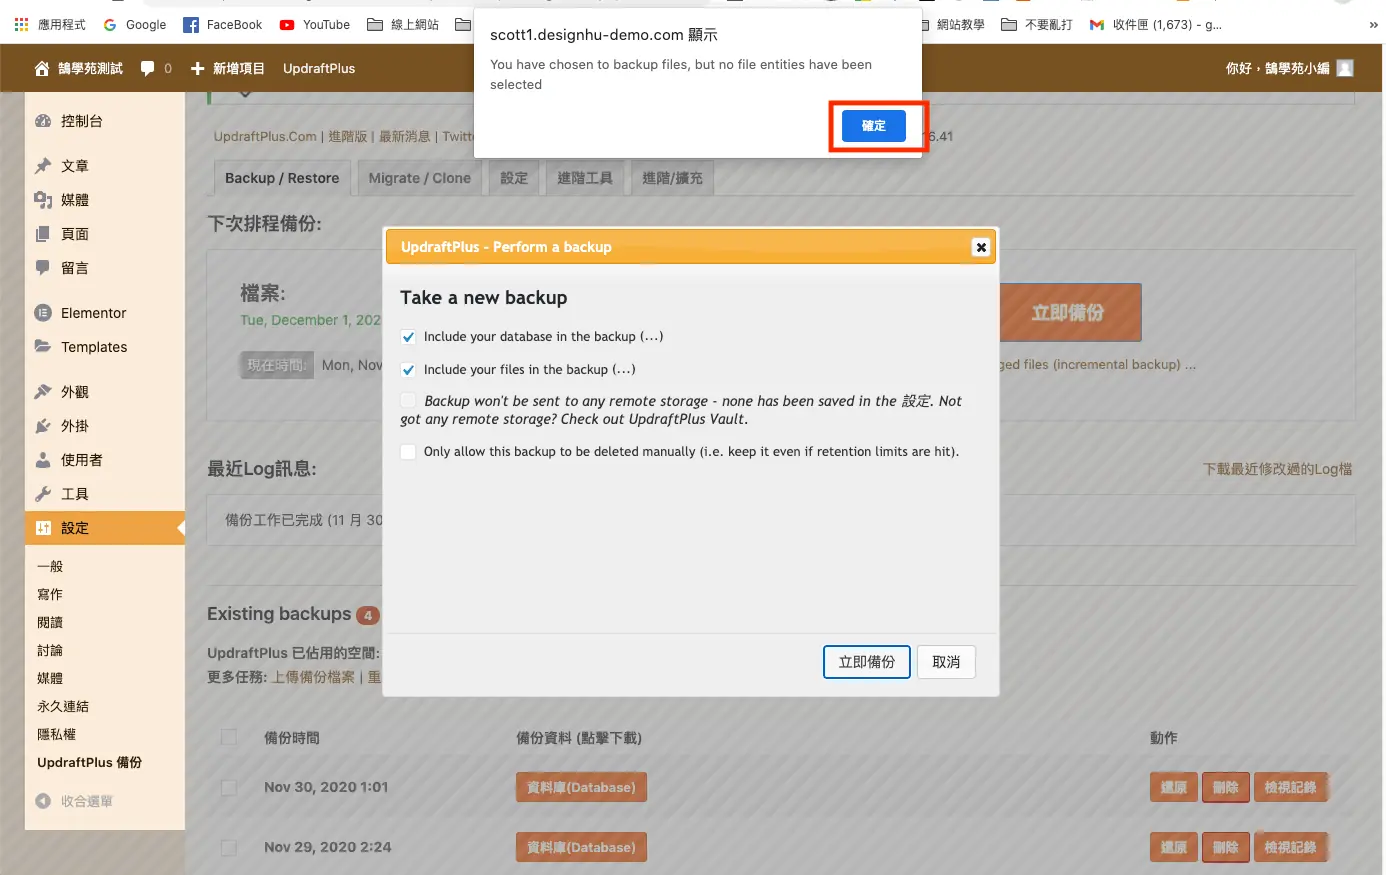The height and width of the screenshot is (875, 1386).
Task: Open 頁面 pages icon in sidebar
Action: point(43,234)
